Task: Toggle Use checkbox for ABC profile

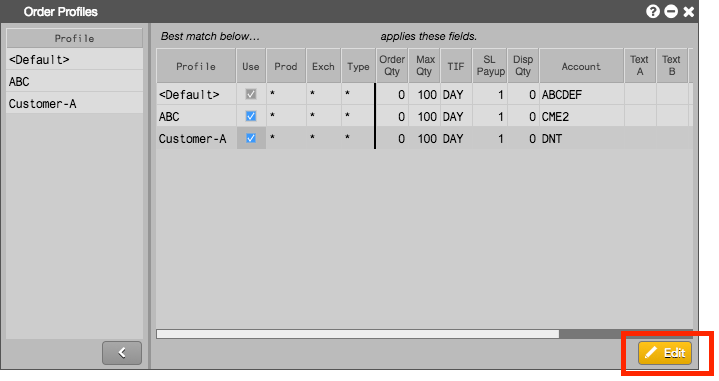Action: point(251,116)
